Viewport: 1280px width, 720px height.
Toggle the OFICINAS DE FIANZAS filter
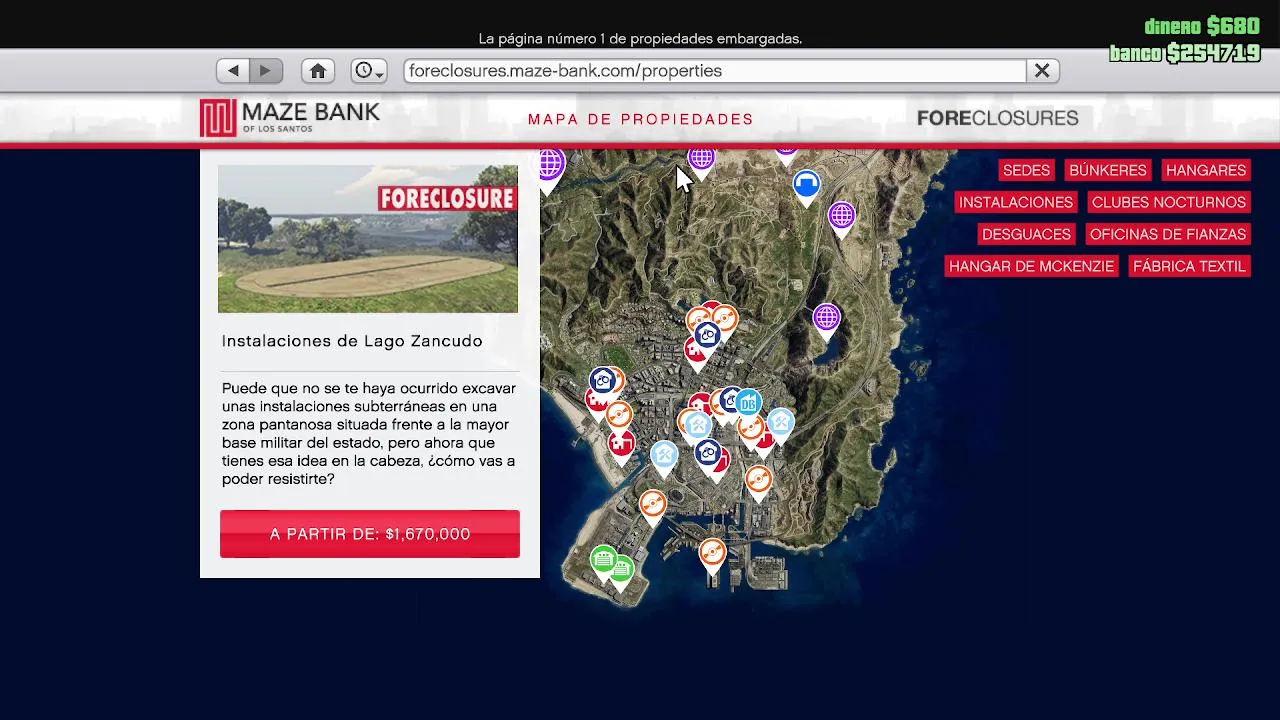[x=1168, y=234]
